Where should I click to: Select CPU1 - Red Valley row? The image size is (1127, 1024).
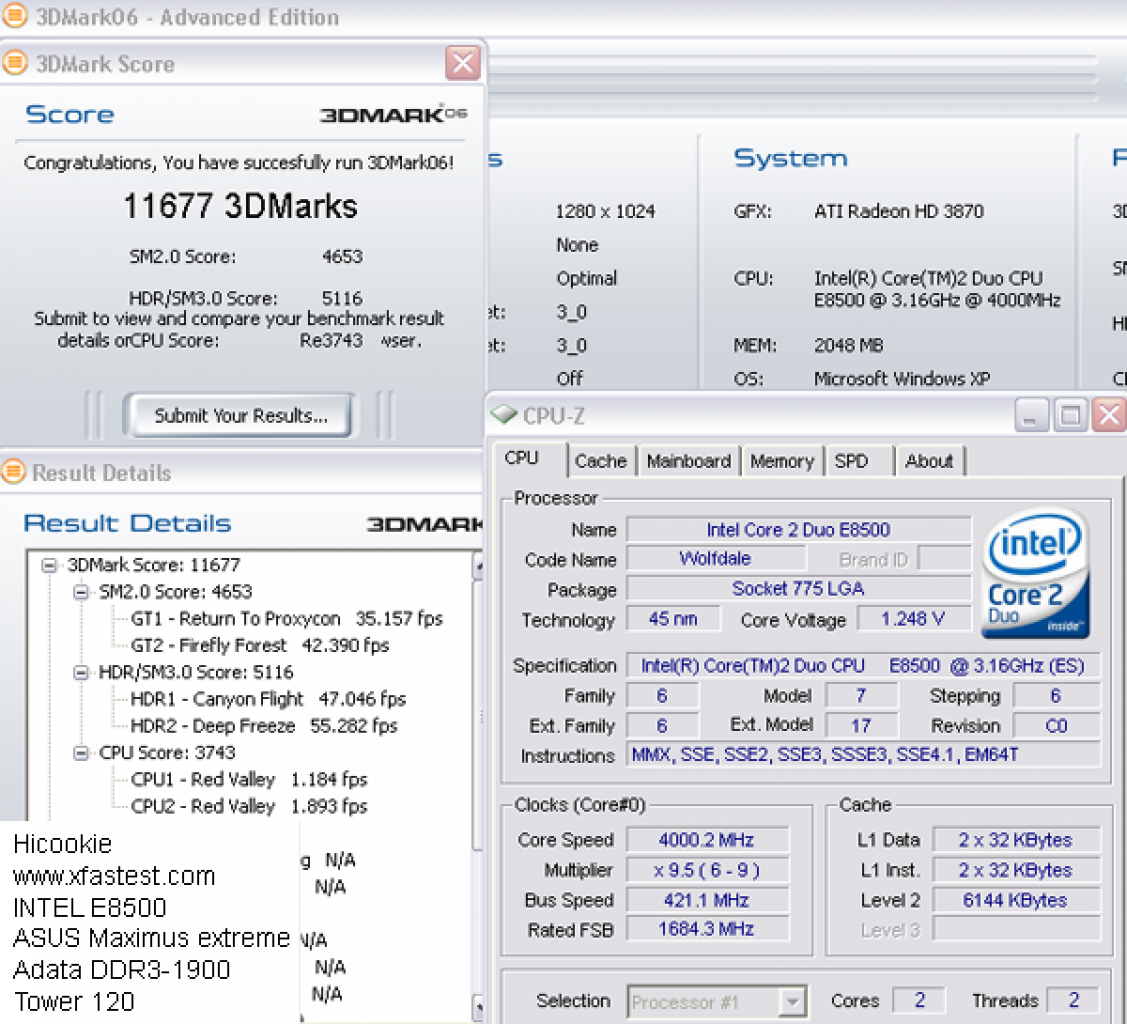click(249, 780)
